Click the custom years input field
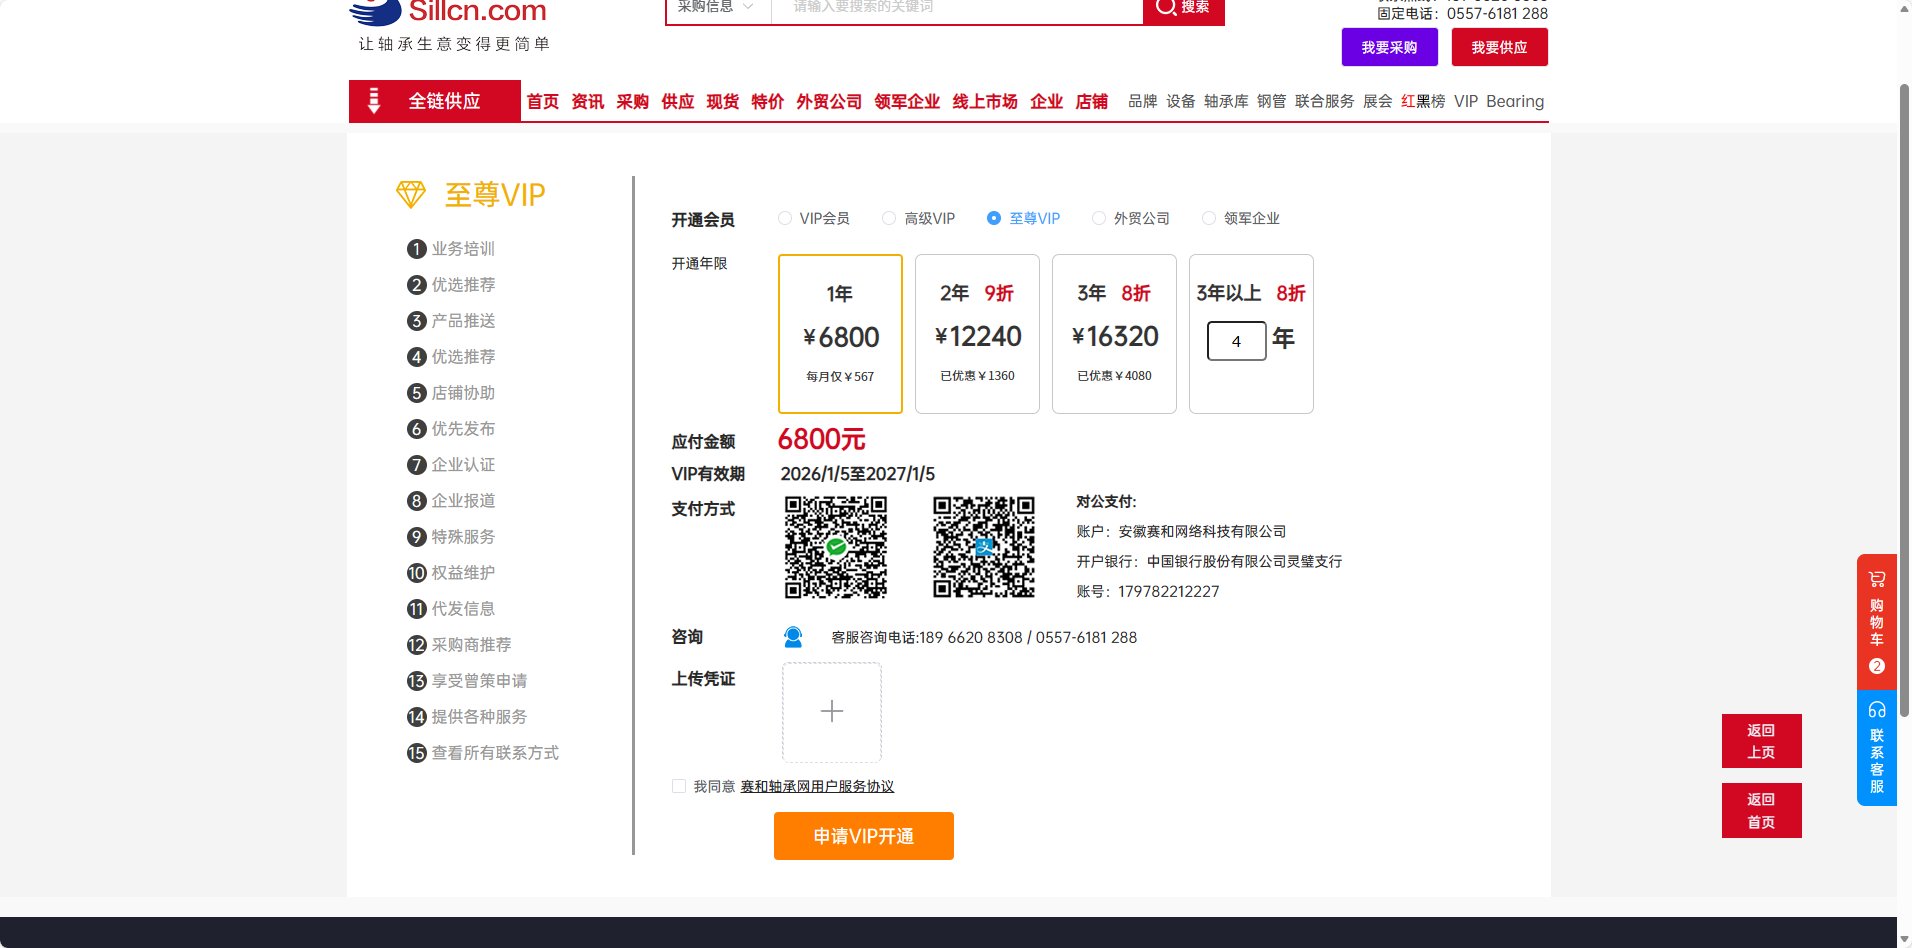Viewport: 1912px width, 948px height. 1236,341
